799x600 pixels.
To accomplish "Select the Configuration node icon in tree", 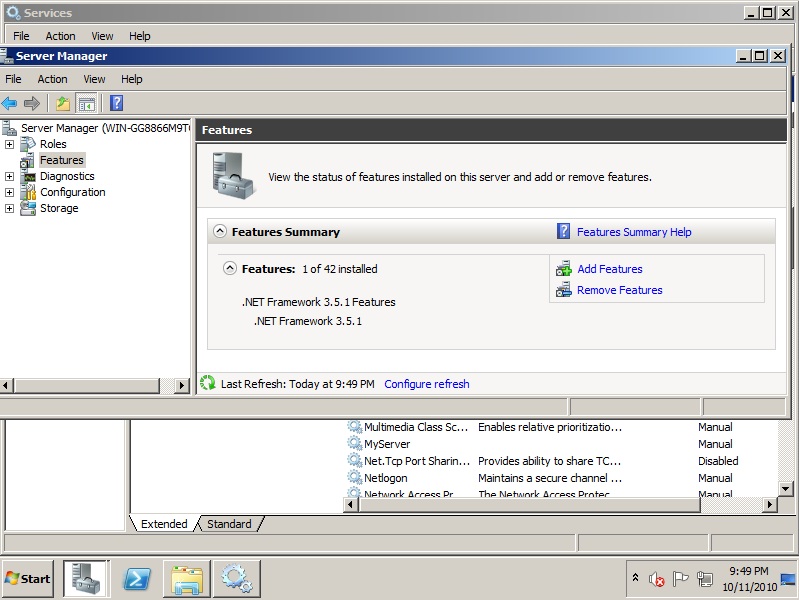I will coord(28,192).
